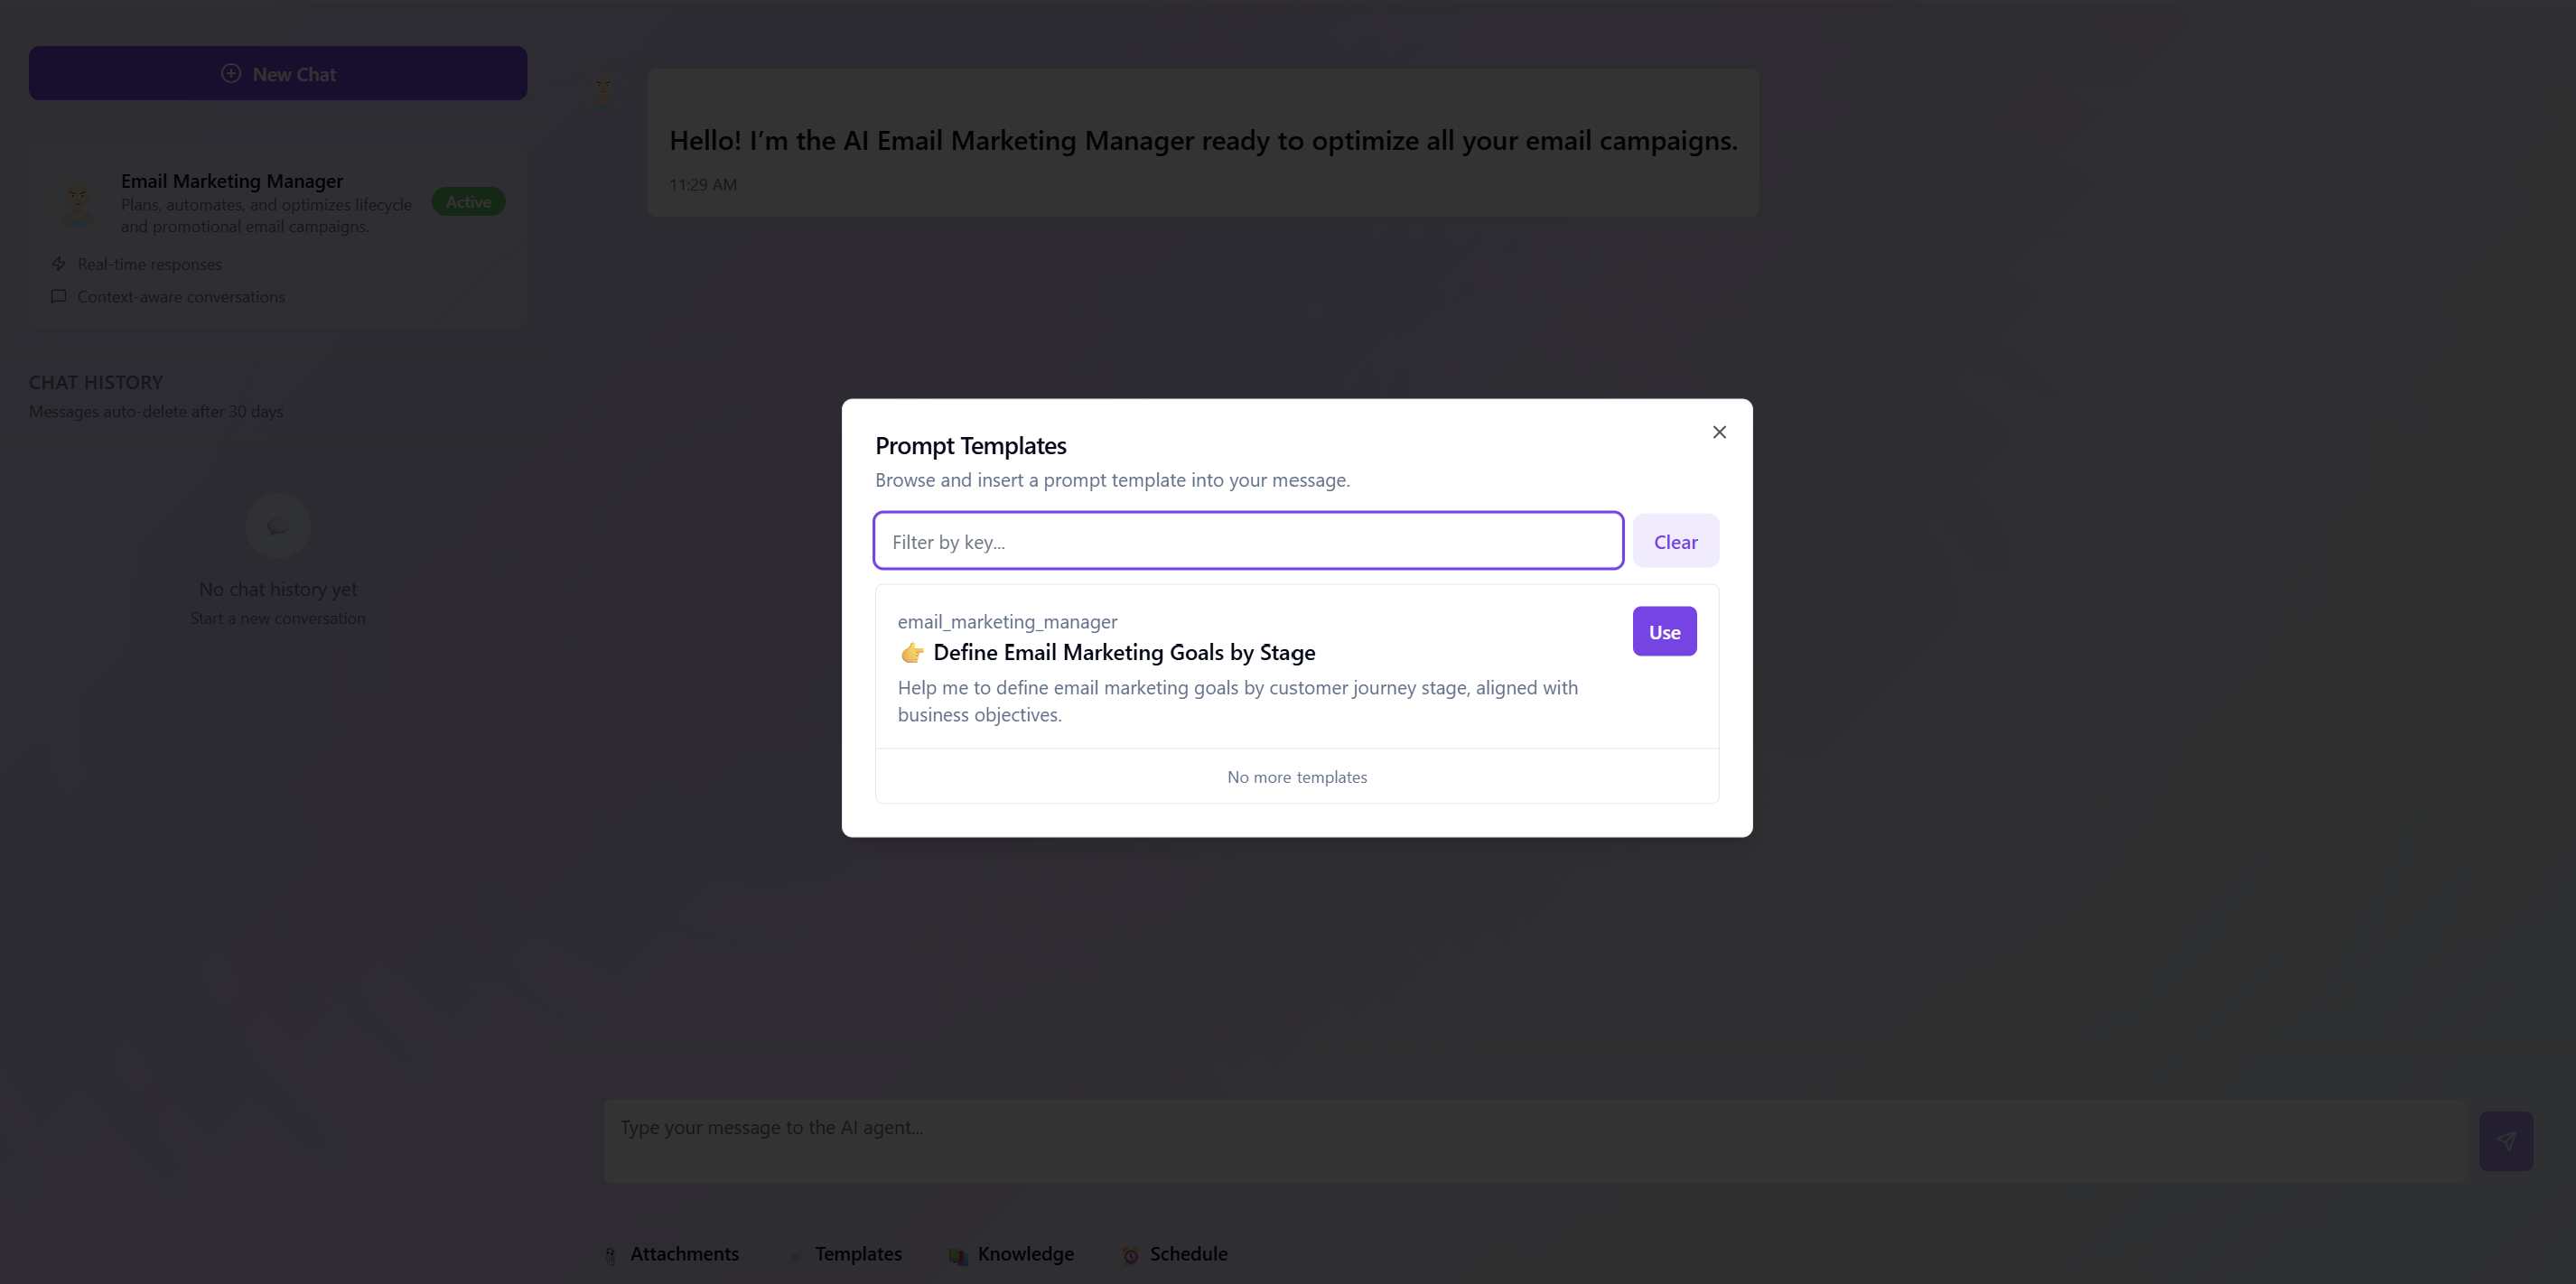The image size is (2576, 1284).
Task: Click the Clear button next to the filter
Action: coord(1675,541)
